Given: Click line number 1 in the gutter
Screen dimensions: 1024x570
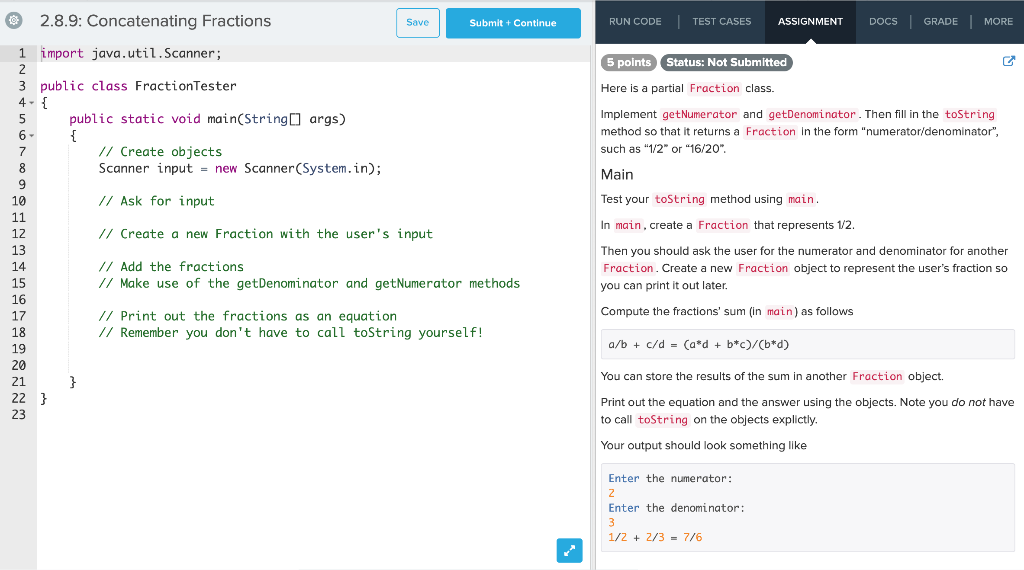Looking at the screenshot, I should [22, 54].
